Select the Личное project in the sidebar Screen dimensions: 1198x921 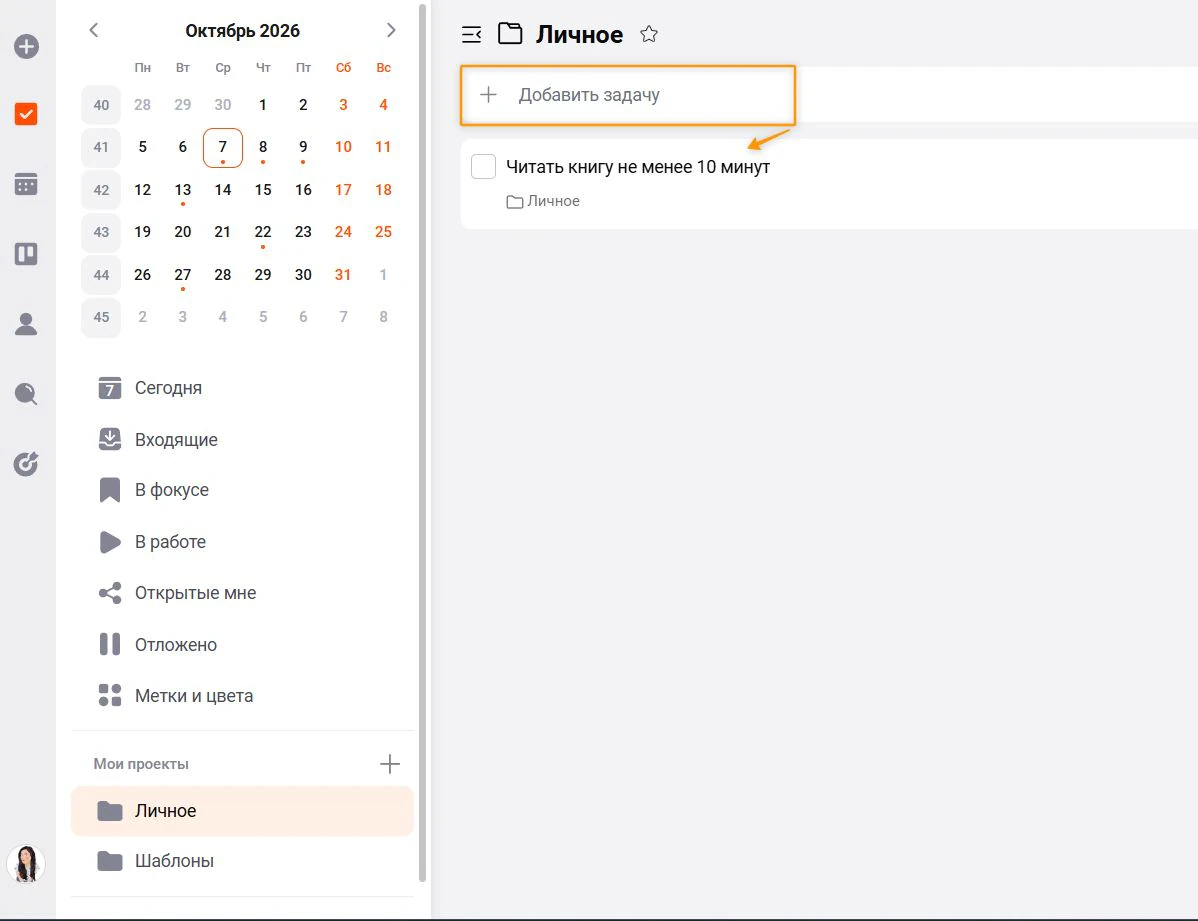click(x=242, y=811)
